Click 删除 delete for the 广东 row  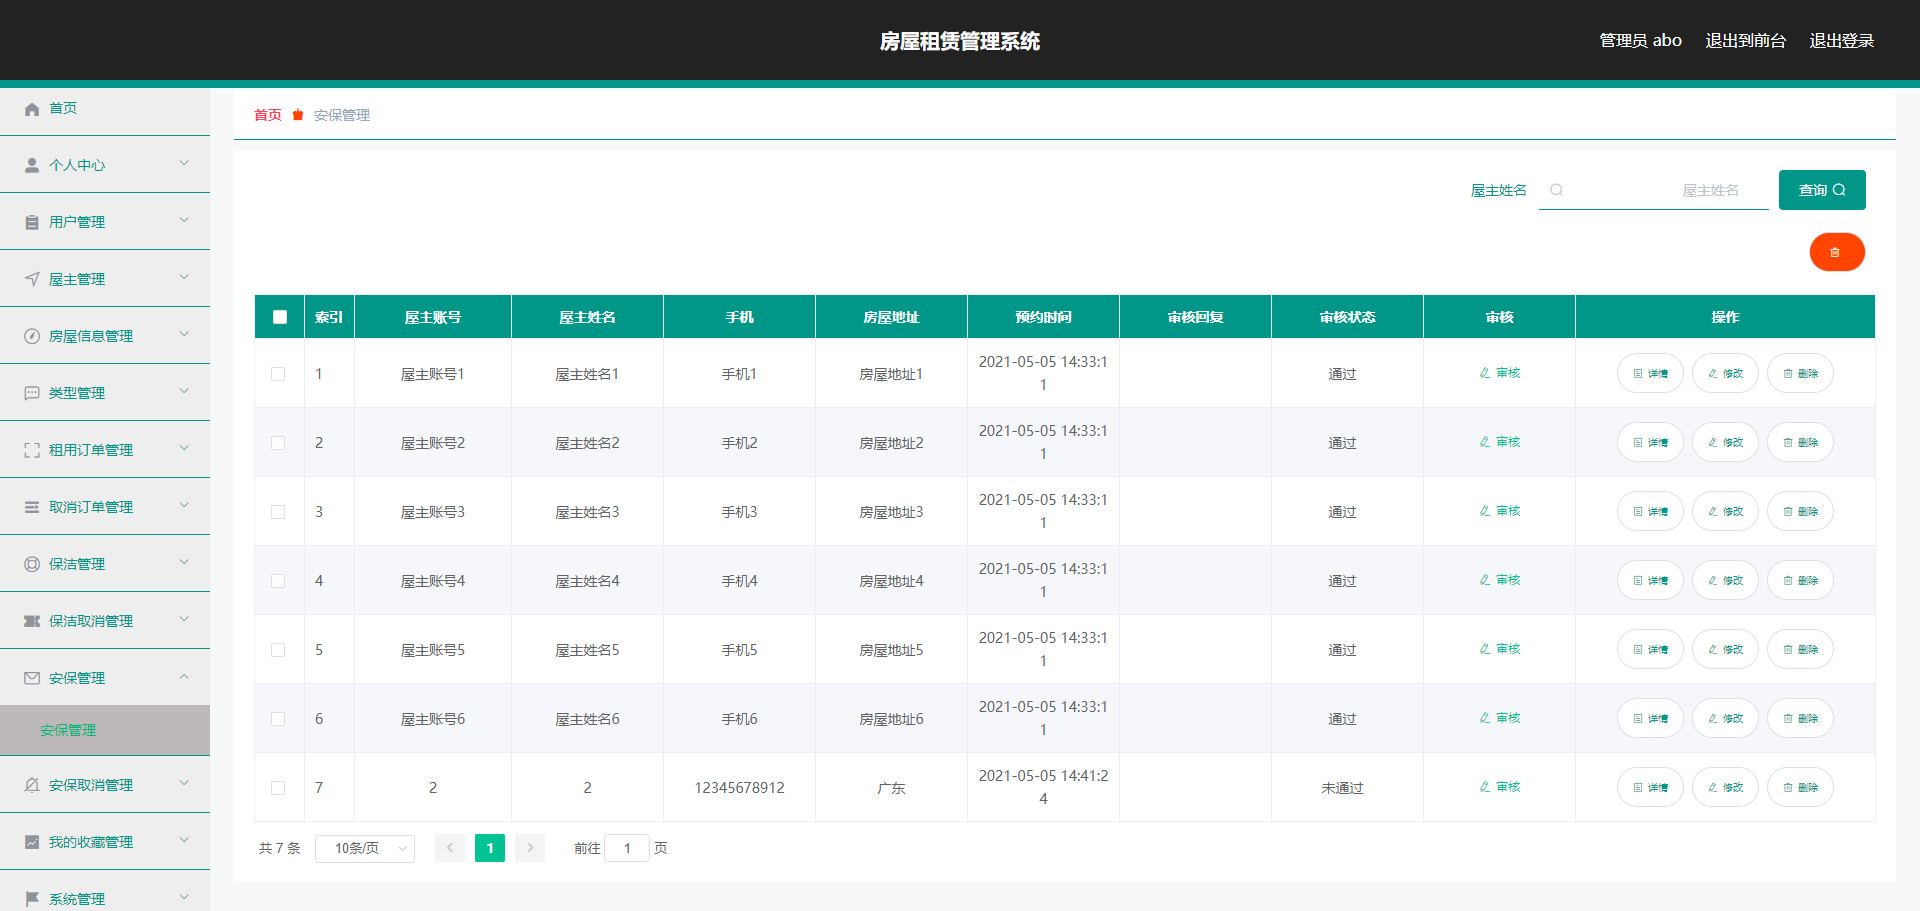[1800, 787]
